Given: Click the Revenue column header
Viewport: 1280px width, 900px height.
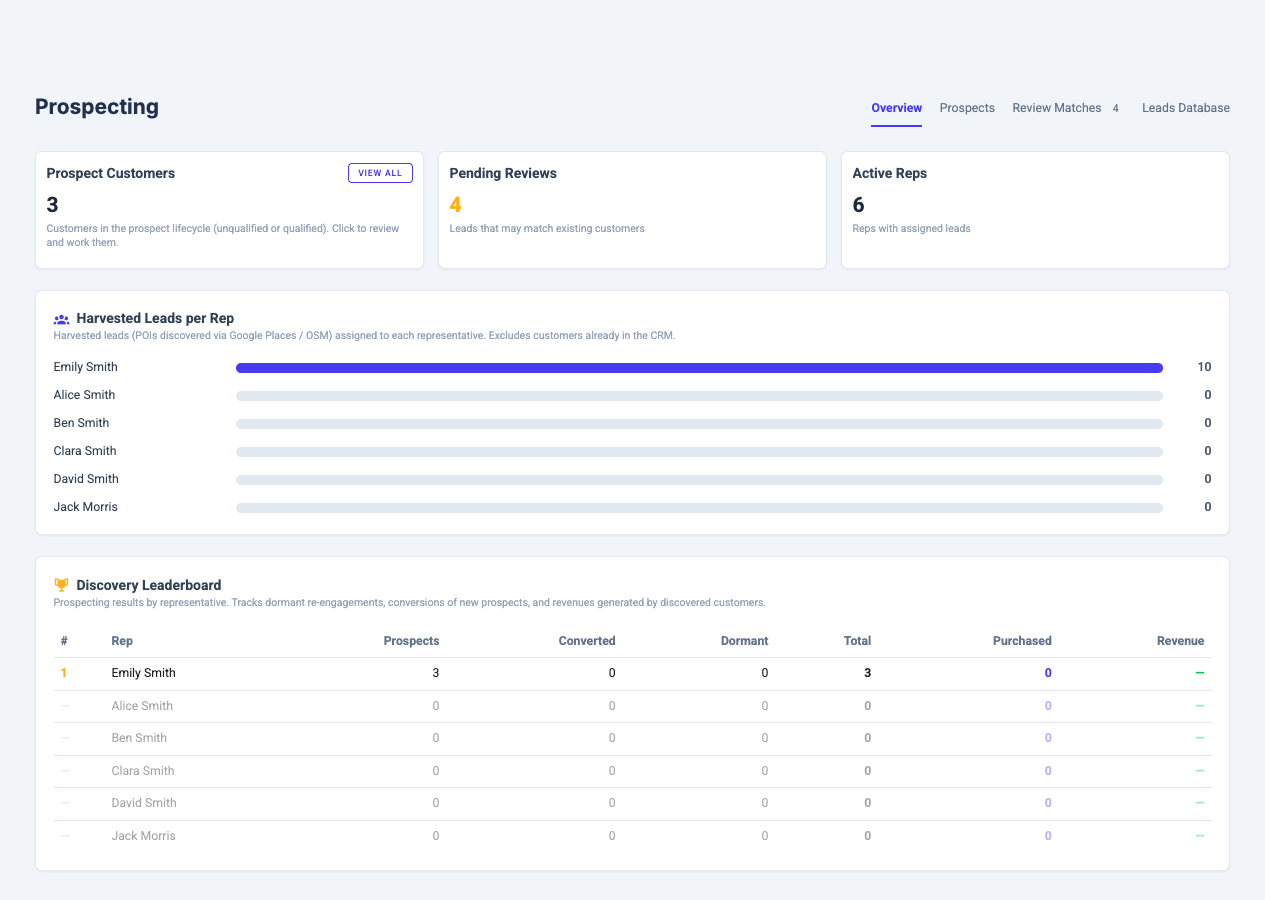Looking at the screenshot, I should (1180, 641).
